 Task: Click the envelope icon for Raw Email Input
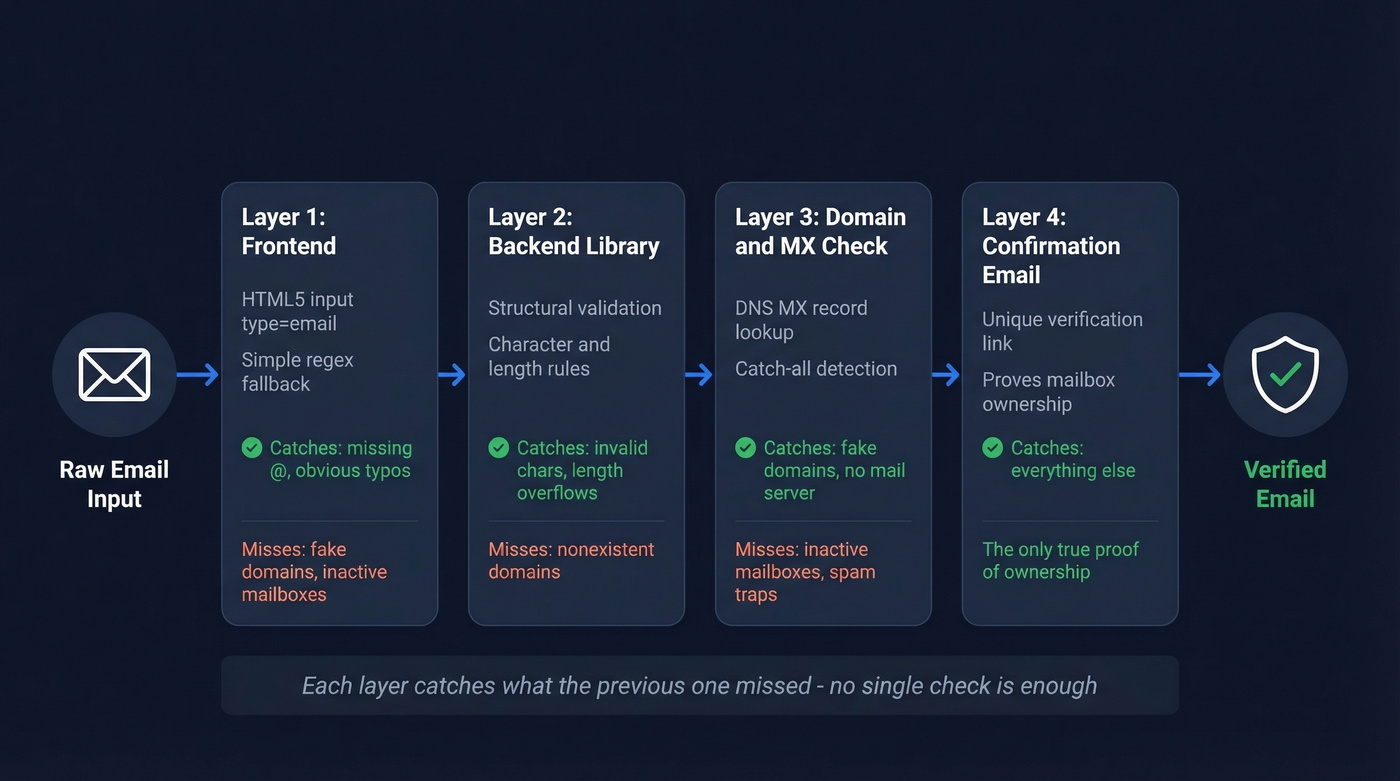113,374
